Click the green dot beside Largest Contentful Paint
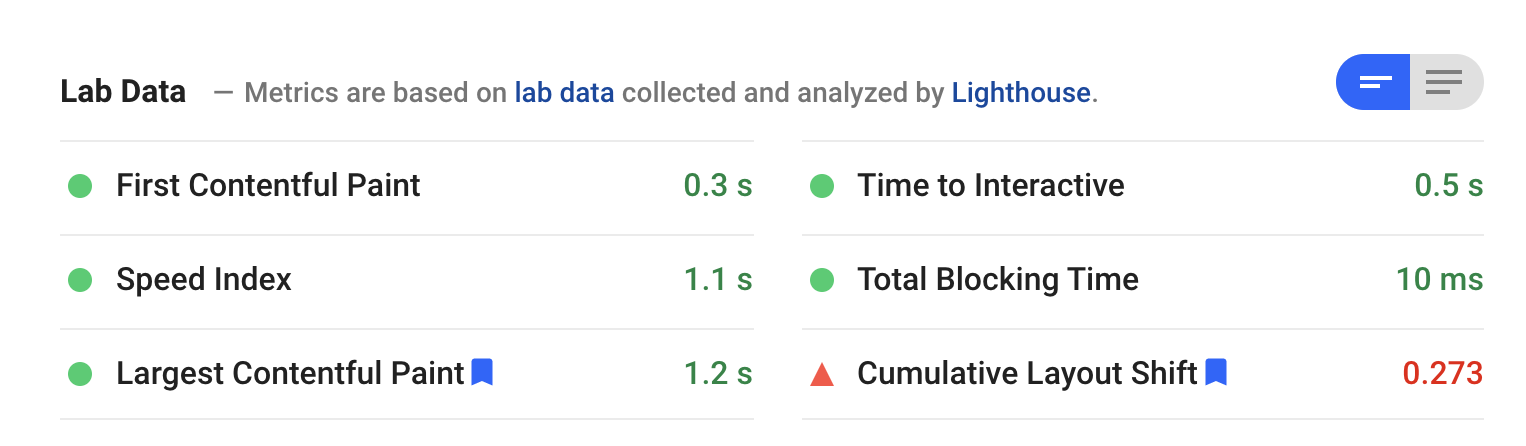Screen dimensions: 1526x446 80,374
